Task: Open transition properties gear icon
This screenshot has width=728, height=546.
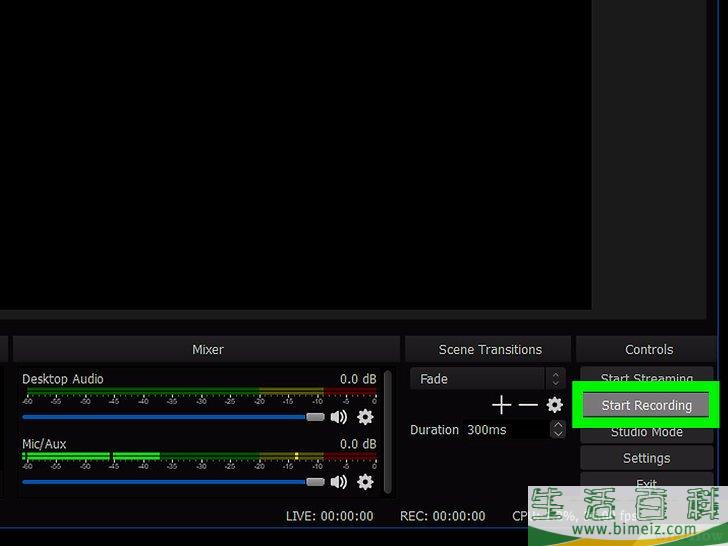Action: [x=554, y=405]
